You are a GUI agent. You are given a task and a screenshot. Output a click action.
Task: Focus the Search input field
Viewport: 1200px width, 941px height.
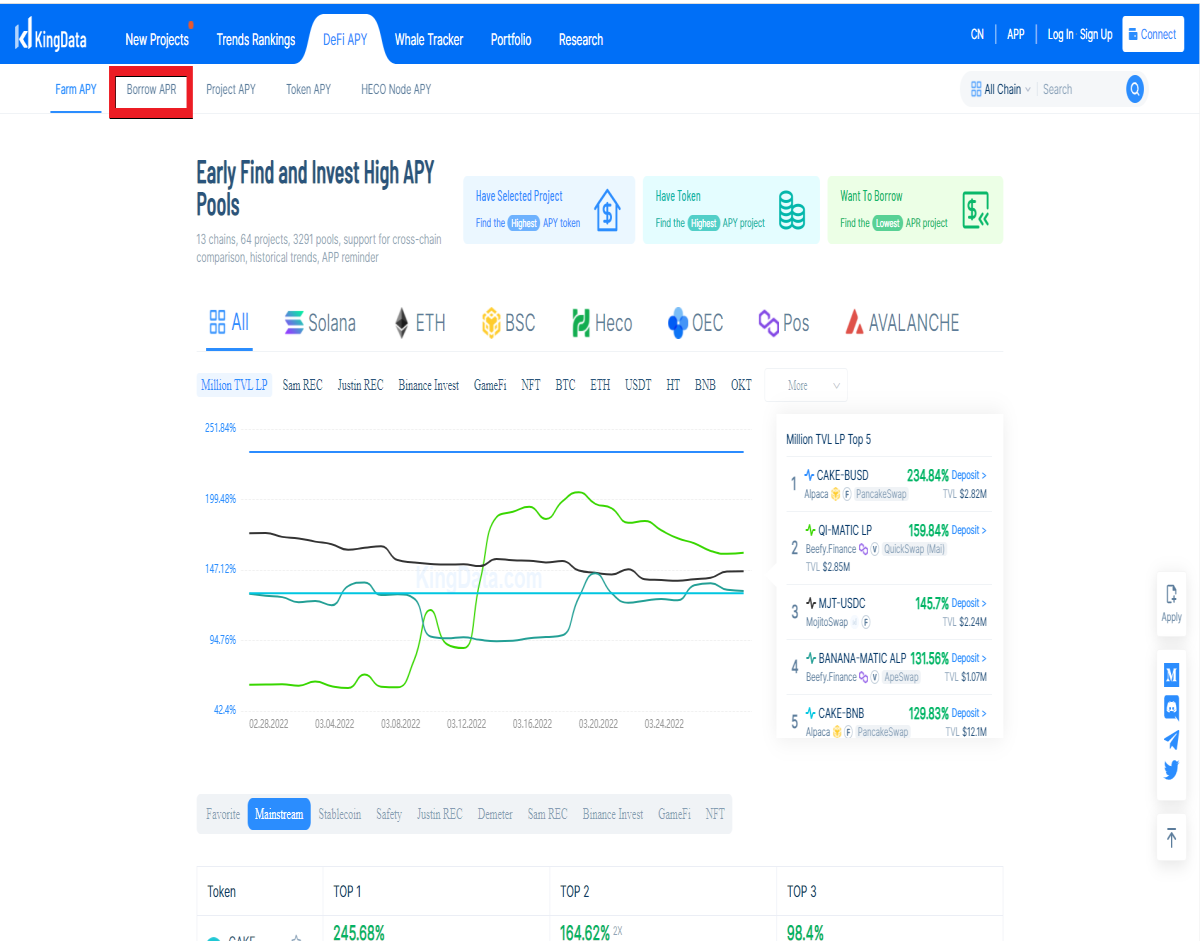pyautogui.click(x=1080, y=89)
